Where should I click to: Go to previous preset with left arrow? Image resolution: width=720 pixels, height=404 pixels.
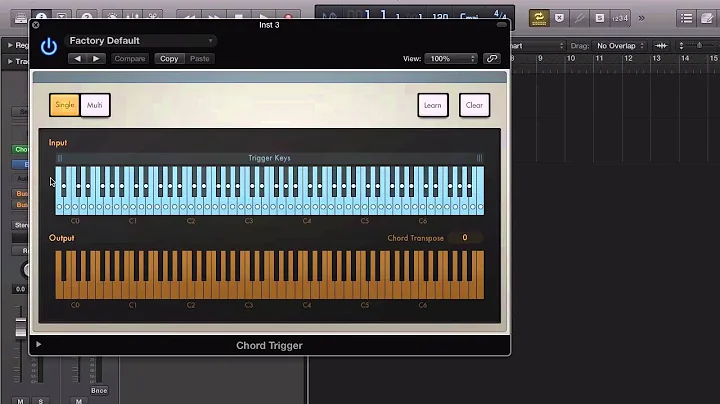coord(78,59)
